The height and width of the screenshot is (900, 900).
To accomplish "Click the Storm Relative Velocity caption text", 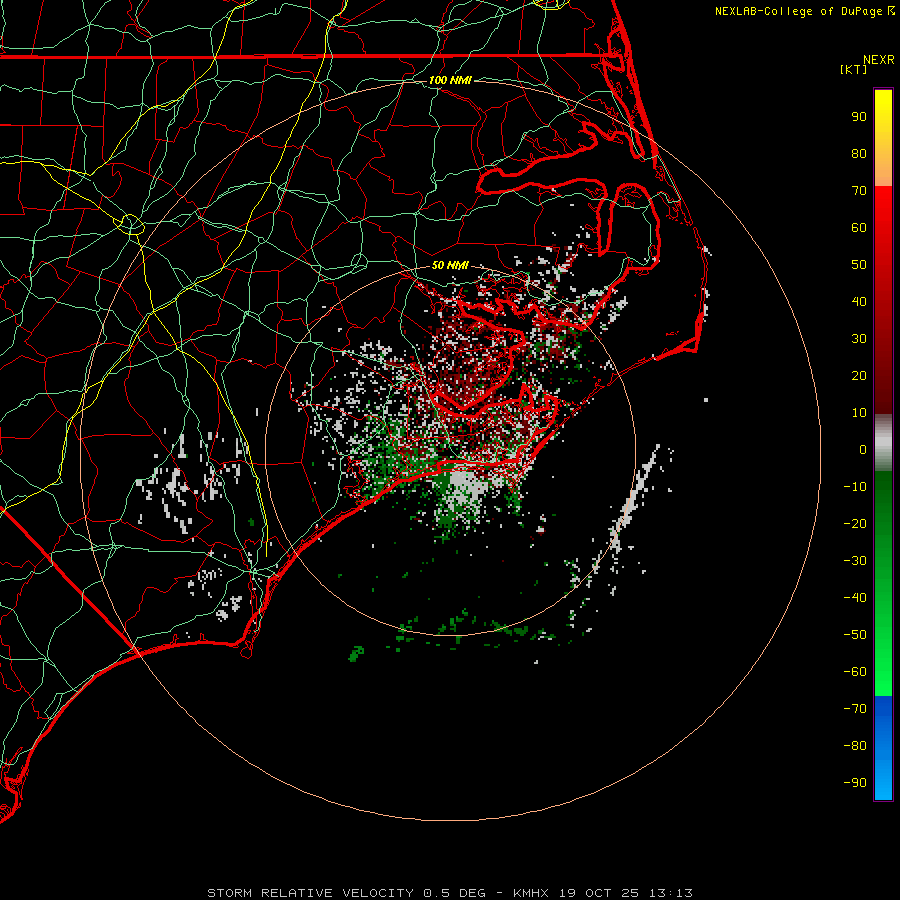I will (x=450, y=893).
